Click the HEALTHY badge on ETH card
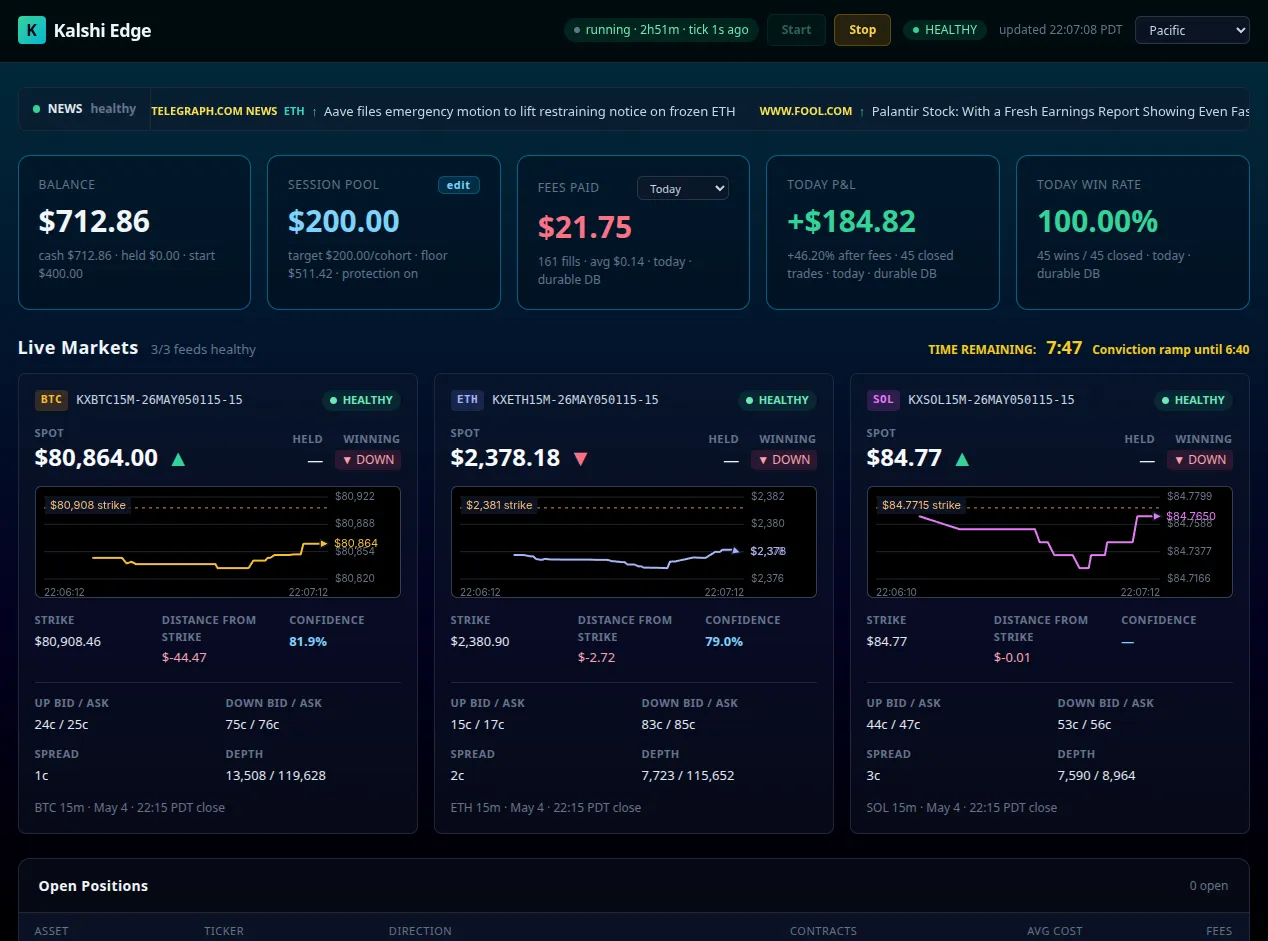The width and height of the screenshot is (1268, 941). tap(777, 400)
